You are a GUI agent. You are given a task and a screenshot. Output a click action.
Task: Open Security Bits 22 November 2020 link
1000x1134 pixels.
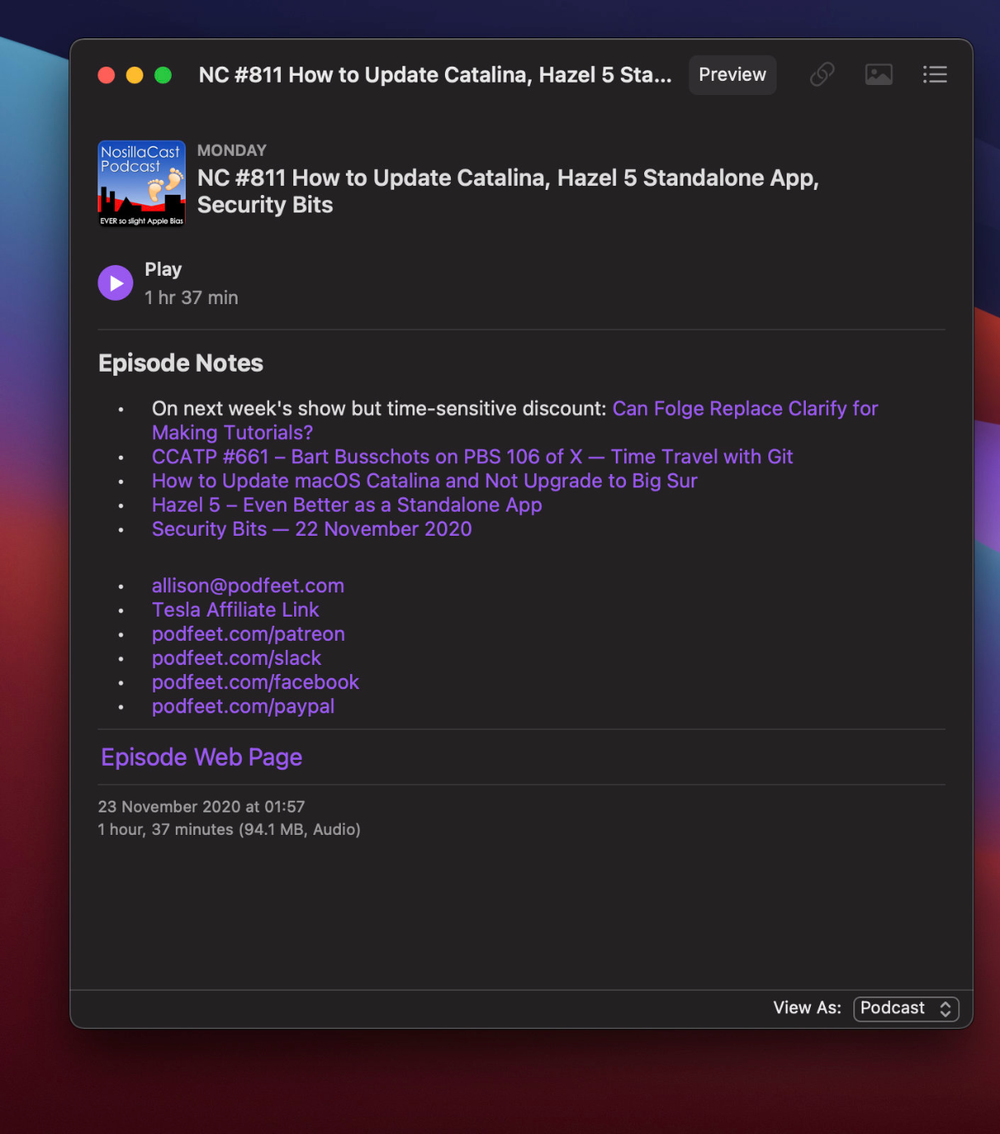click(311, 529)
